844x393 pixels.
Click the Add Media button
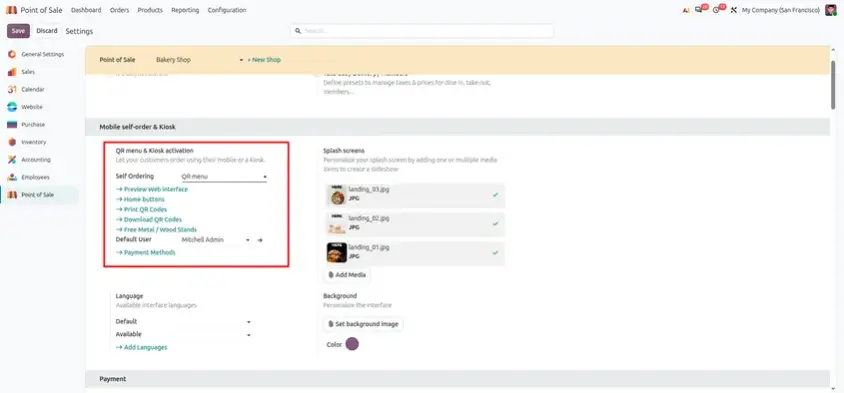[347, 275]
